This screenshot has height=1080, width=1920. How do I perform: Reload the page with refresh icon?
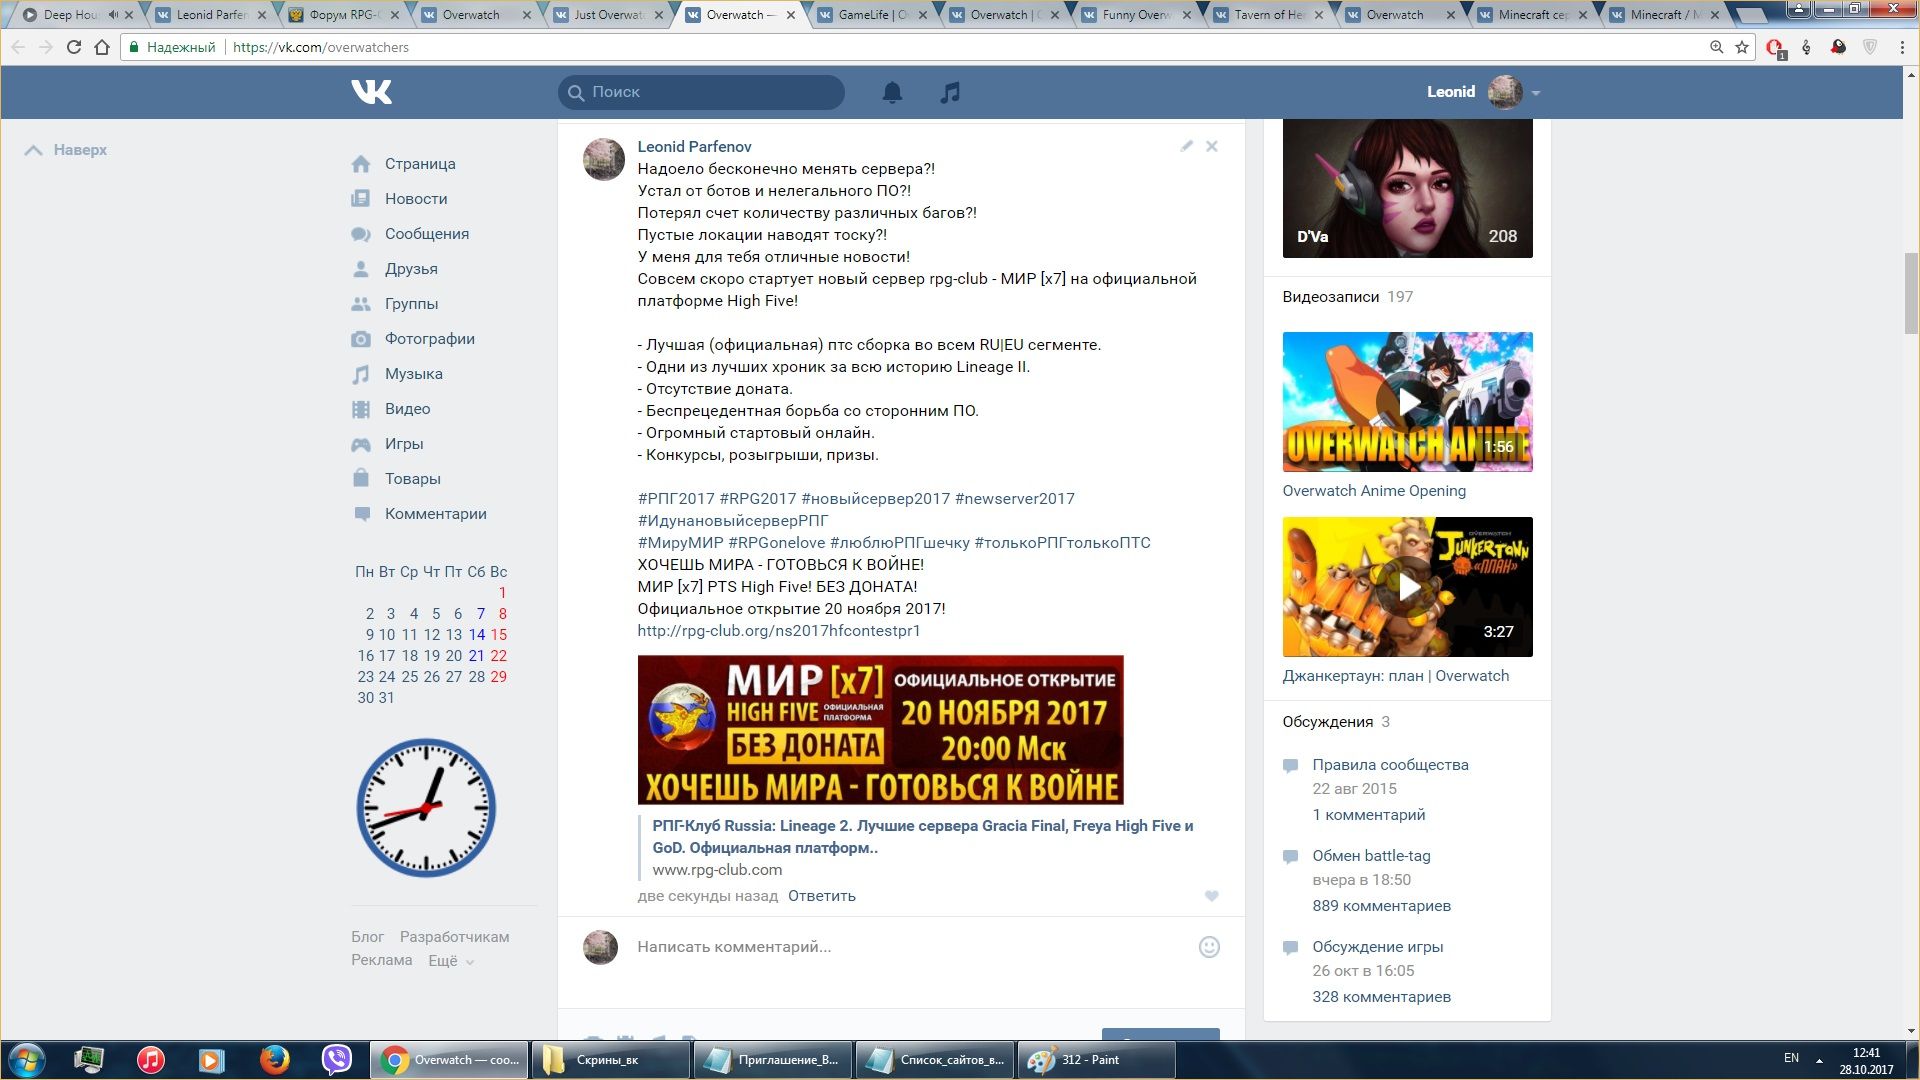73,47
